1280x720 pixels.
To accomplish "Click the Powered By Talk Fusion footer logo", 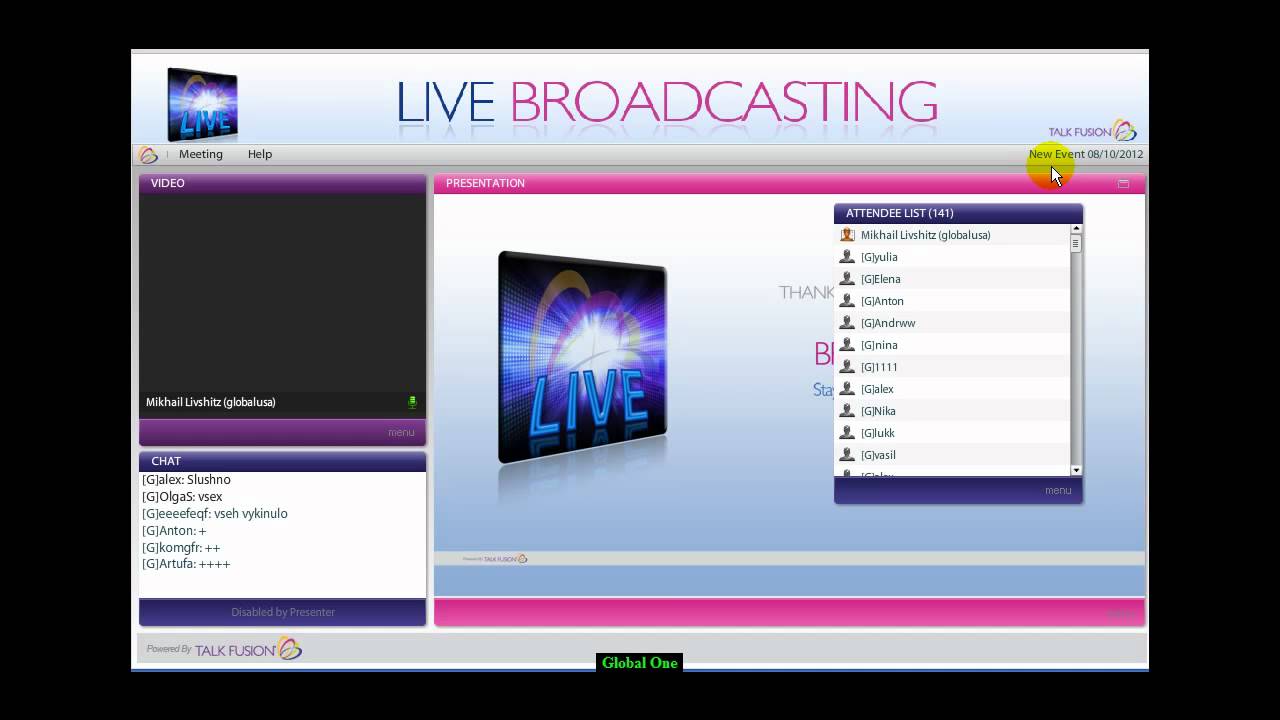I will (224, 649).
